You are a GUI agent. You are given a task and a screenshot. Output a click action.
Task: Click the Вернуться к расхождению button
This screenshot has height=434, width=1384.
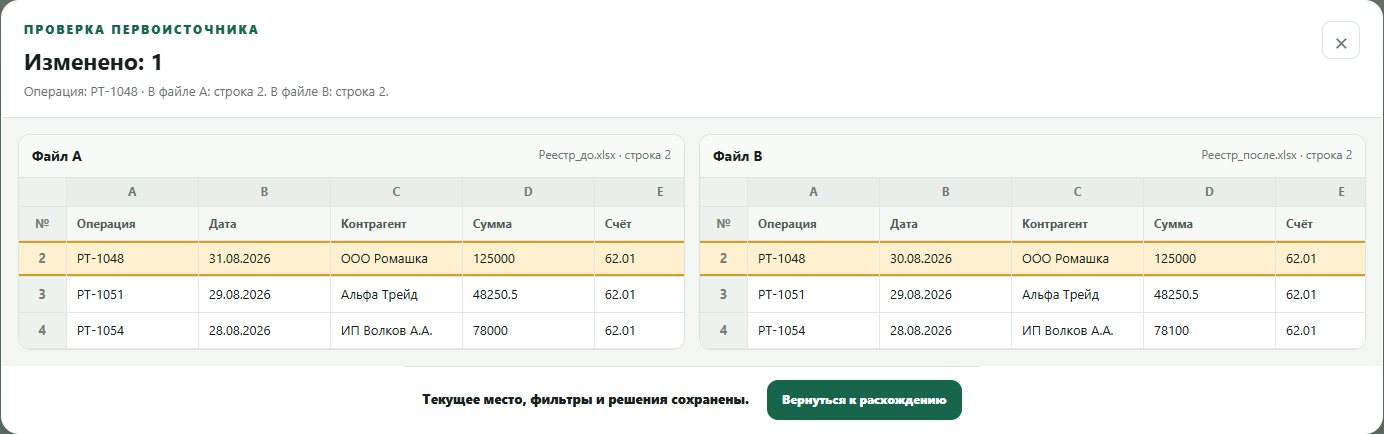coord(864,400)
